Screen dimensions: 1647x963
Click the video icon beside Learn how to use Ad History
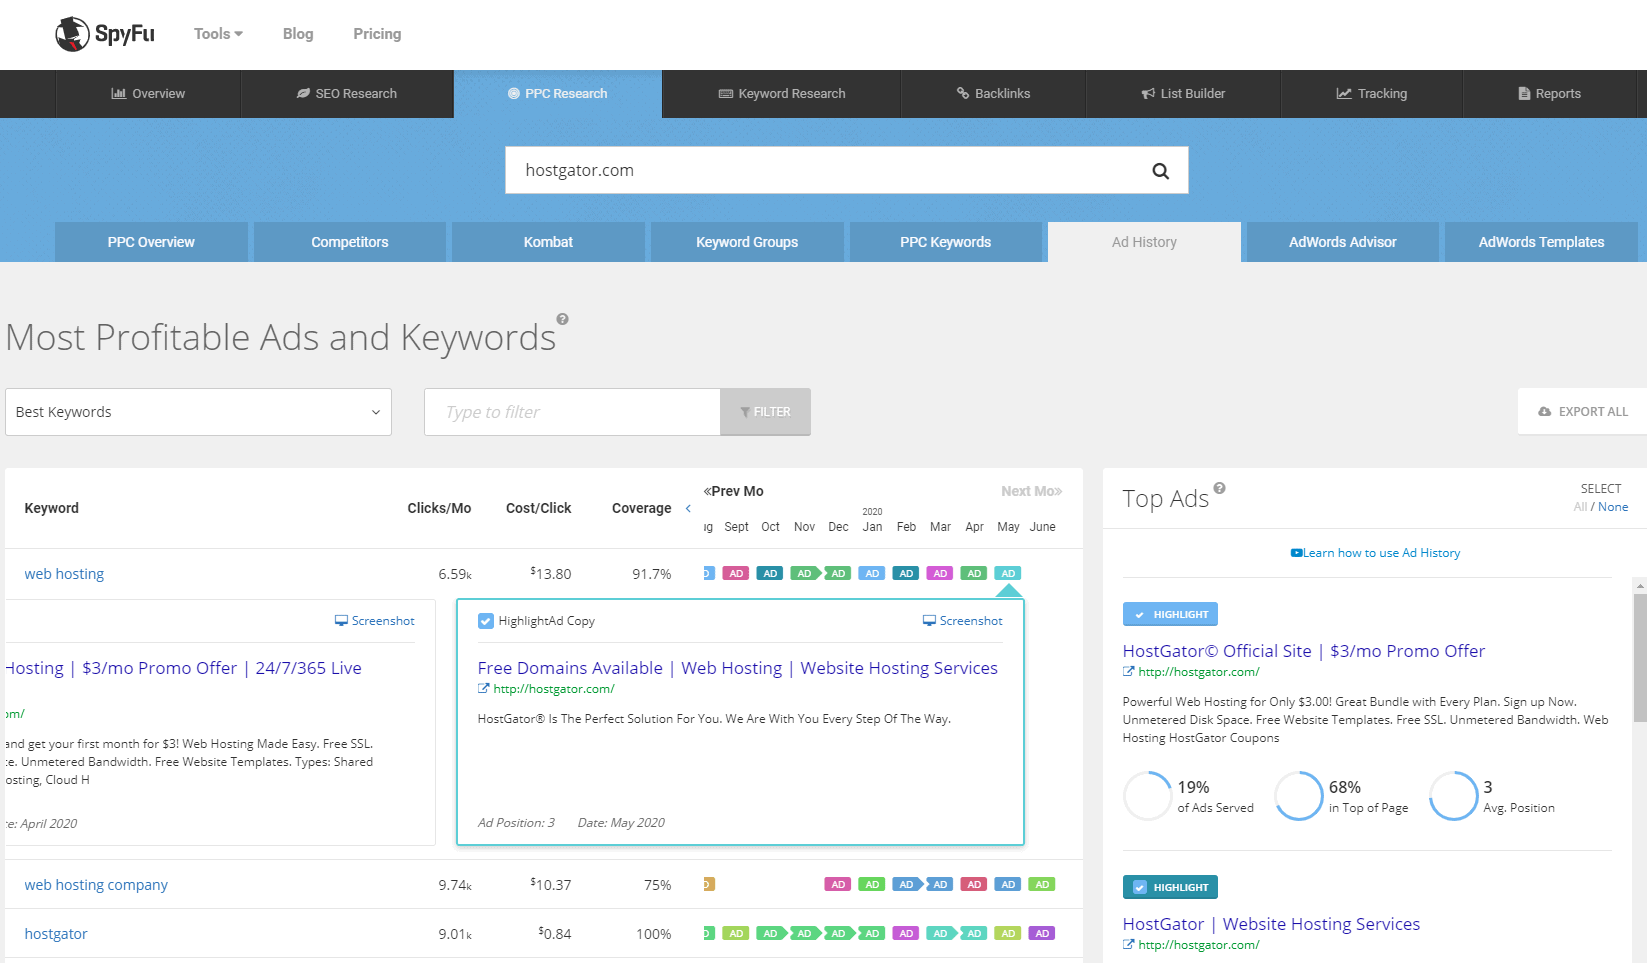[x=1296, y=553]
